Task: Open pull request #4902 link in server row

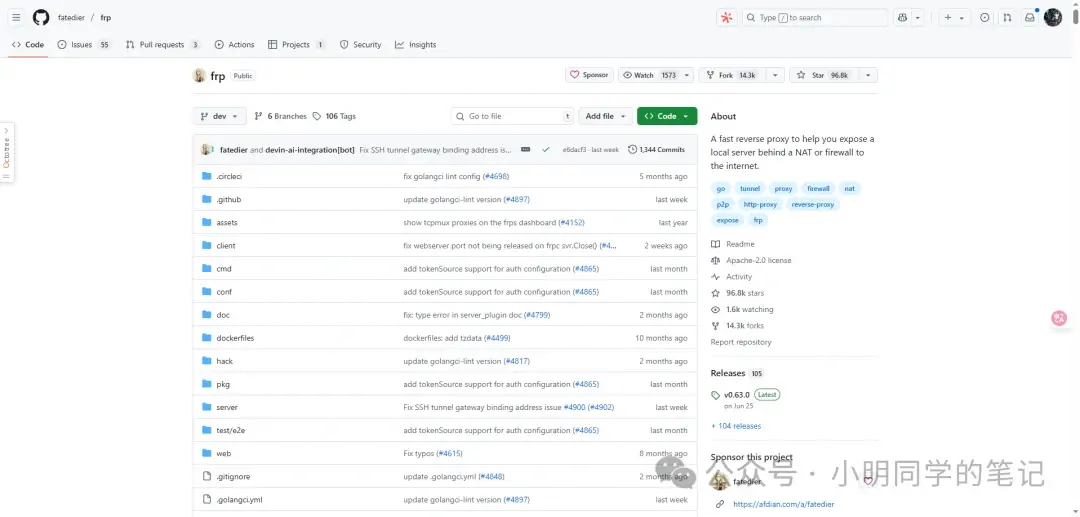Action: coord(601,408)
